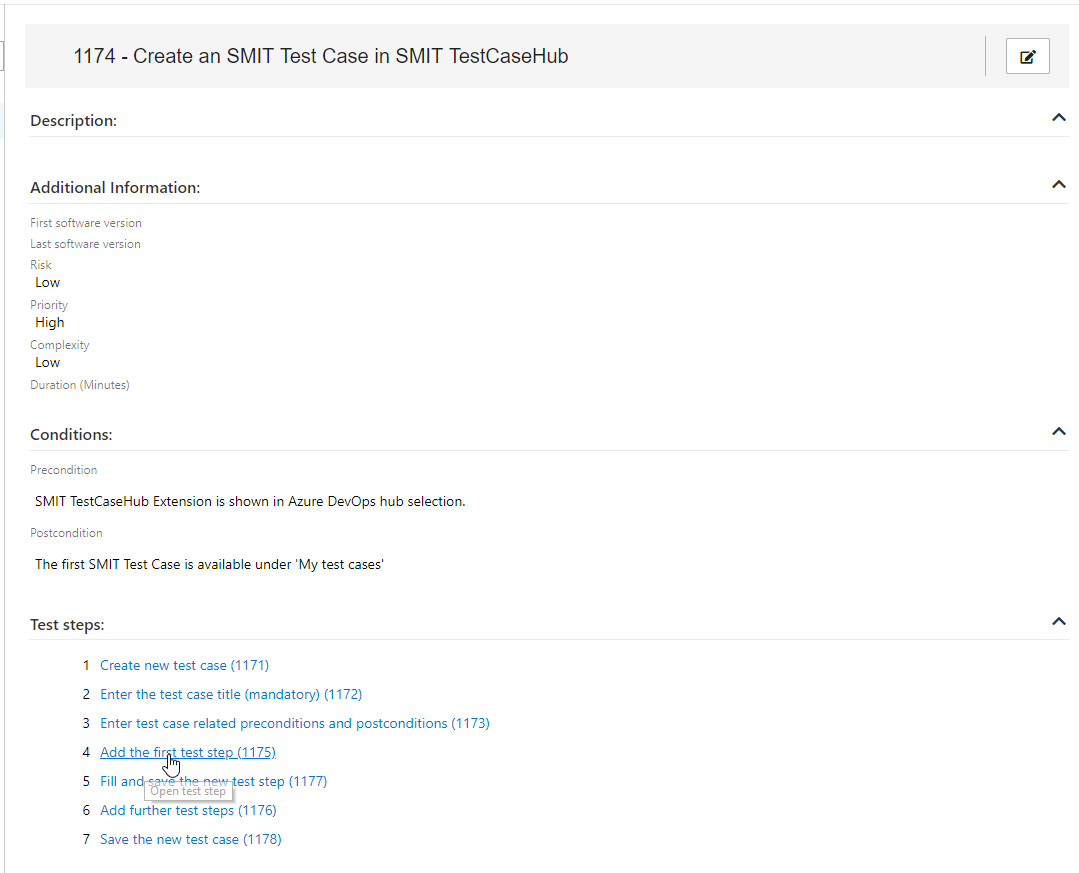Click the collapsed panel tab on the left edge

(x=3, y=56)
